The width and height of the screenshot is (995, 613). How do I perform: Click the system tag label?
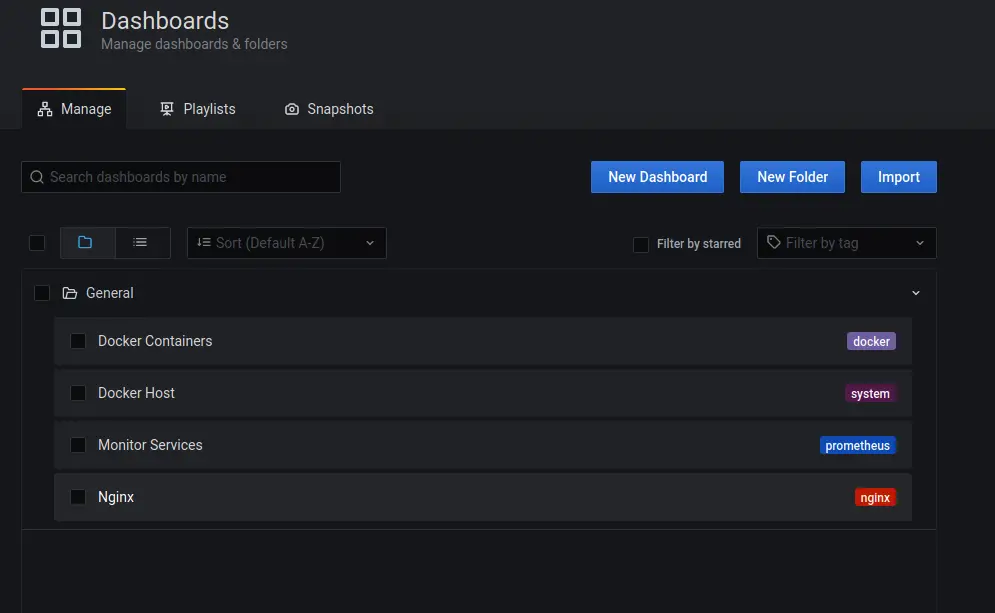tap(870, 393)
